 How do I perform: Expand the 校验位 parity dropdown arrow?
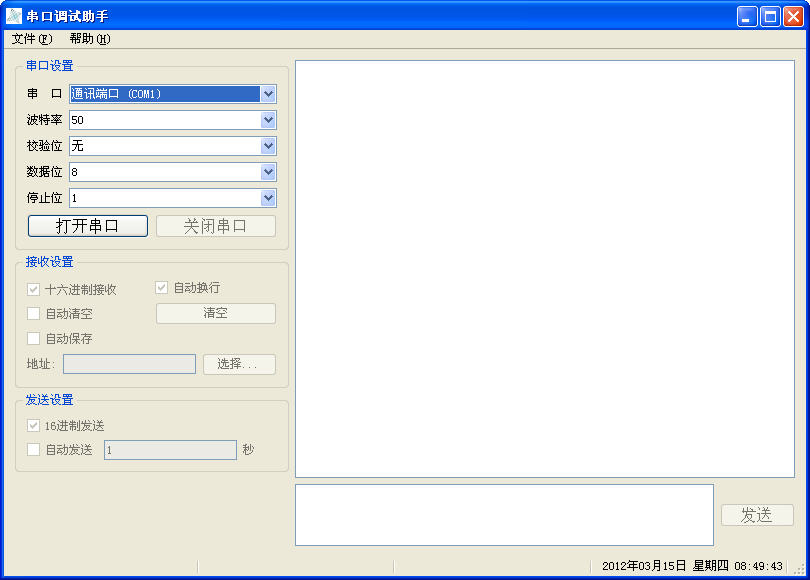(x=268, y=146)
